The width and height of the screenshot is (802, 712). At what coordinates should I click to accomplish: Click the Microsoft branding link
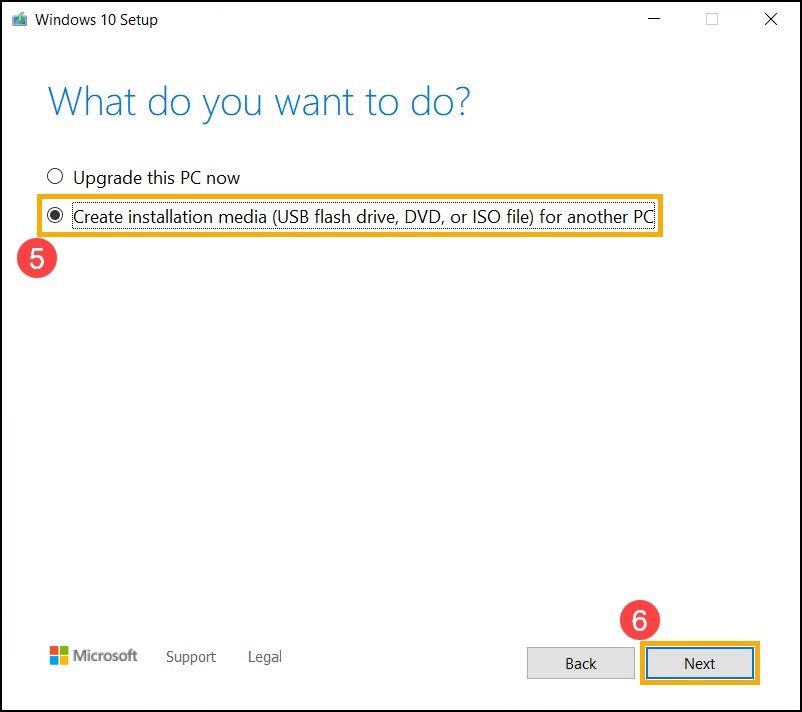pos(93,655)
